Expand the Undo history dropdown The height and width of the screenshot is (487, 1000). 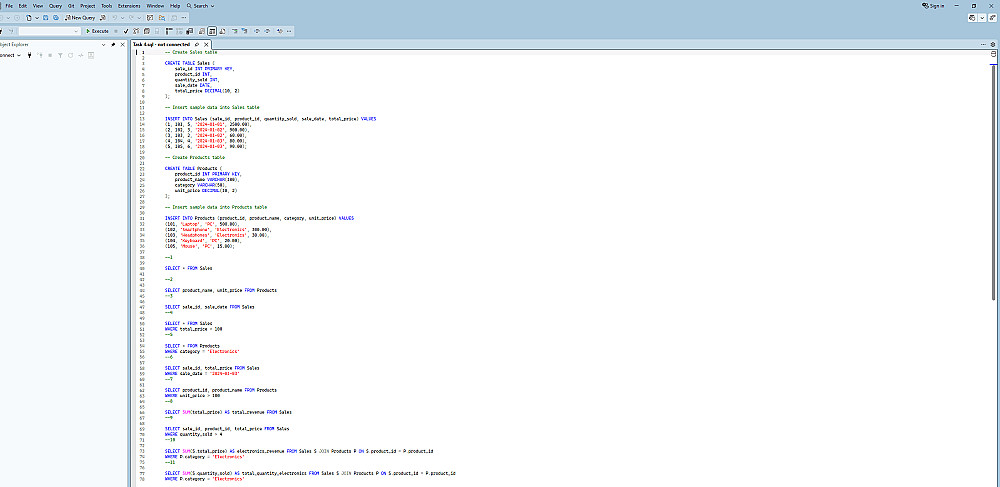[x=122, y=18]
